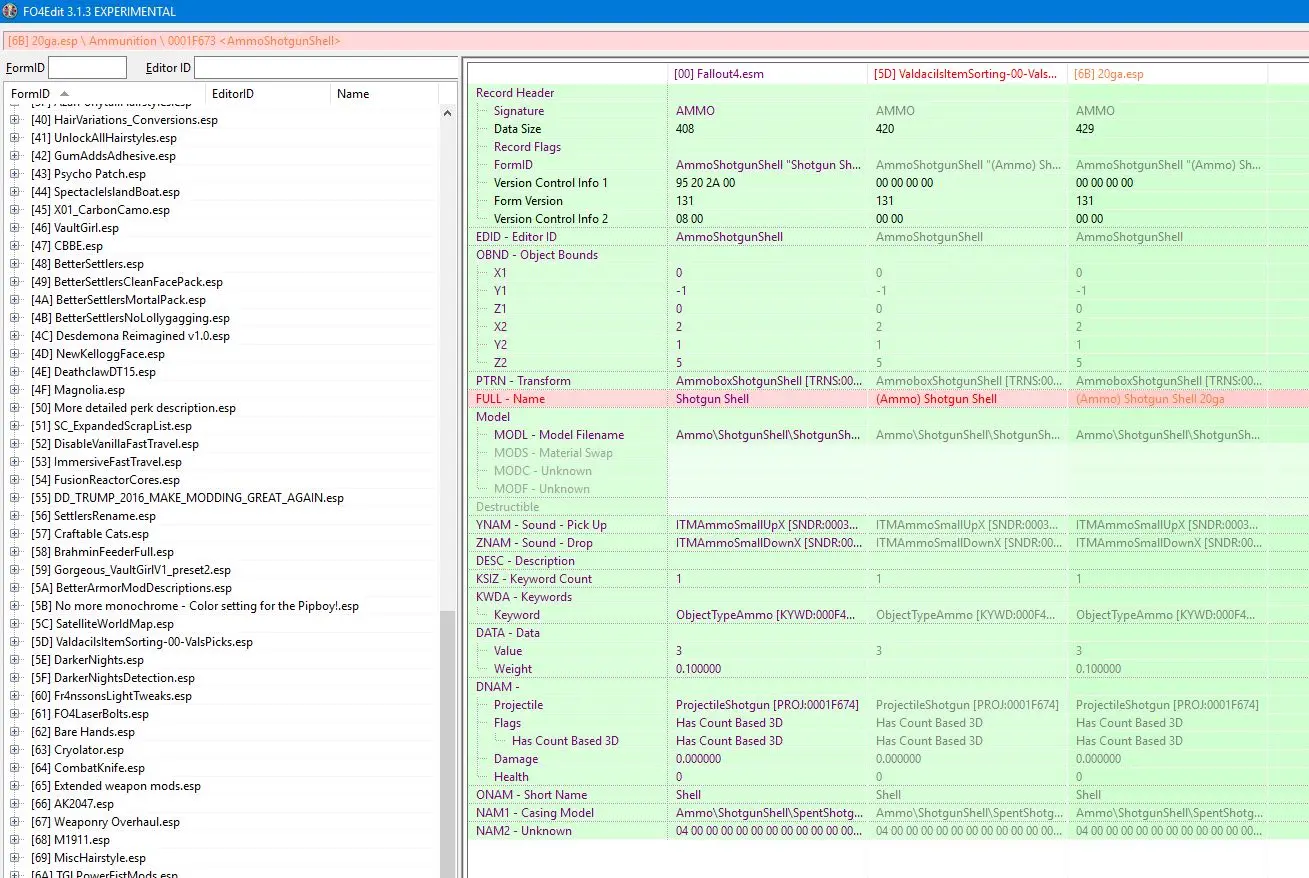Select [67] Weaponry Overhaul.esp in the tree
The width and height of the screenshot is (1309, 878).
tap(105, 822)
